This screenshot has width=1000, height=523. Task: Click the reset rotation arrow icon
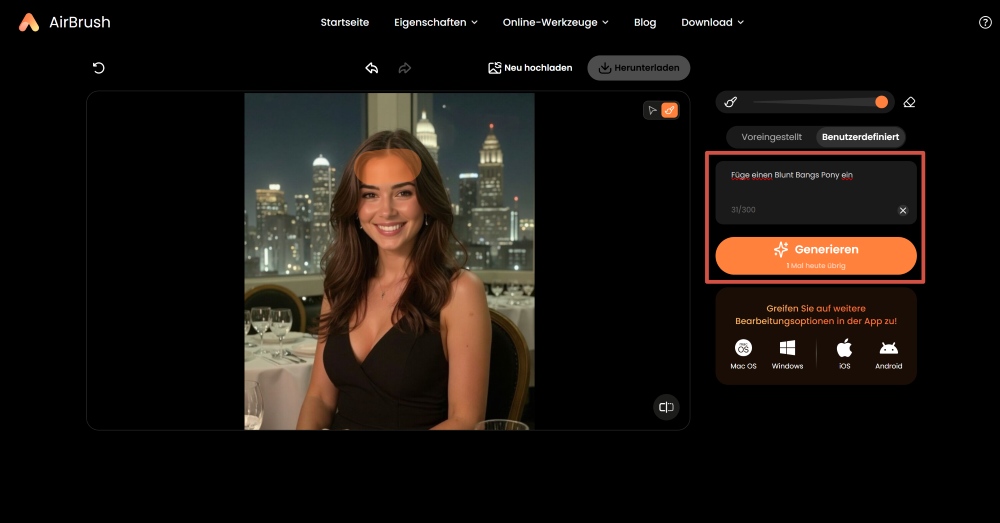(98, 68)
